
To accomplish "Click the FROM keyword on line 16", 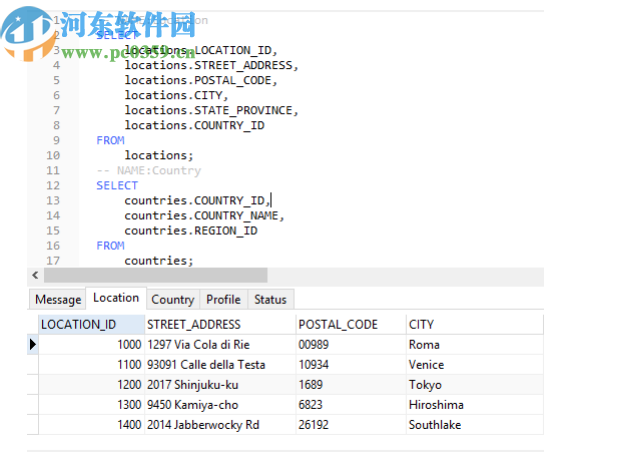I will (110, 246).
